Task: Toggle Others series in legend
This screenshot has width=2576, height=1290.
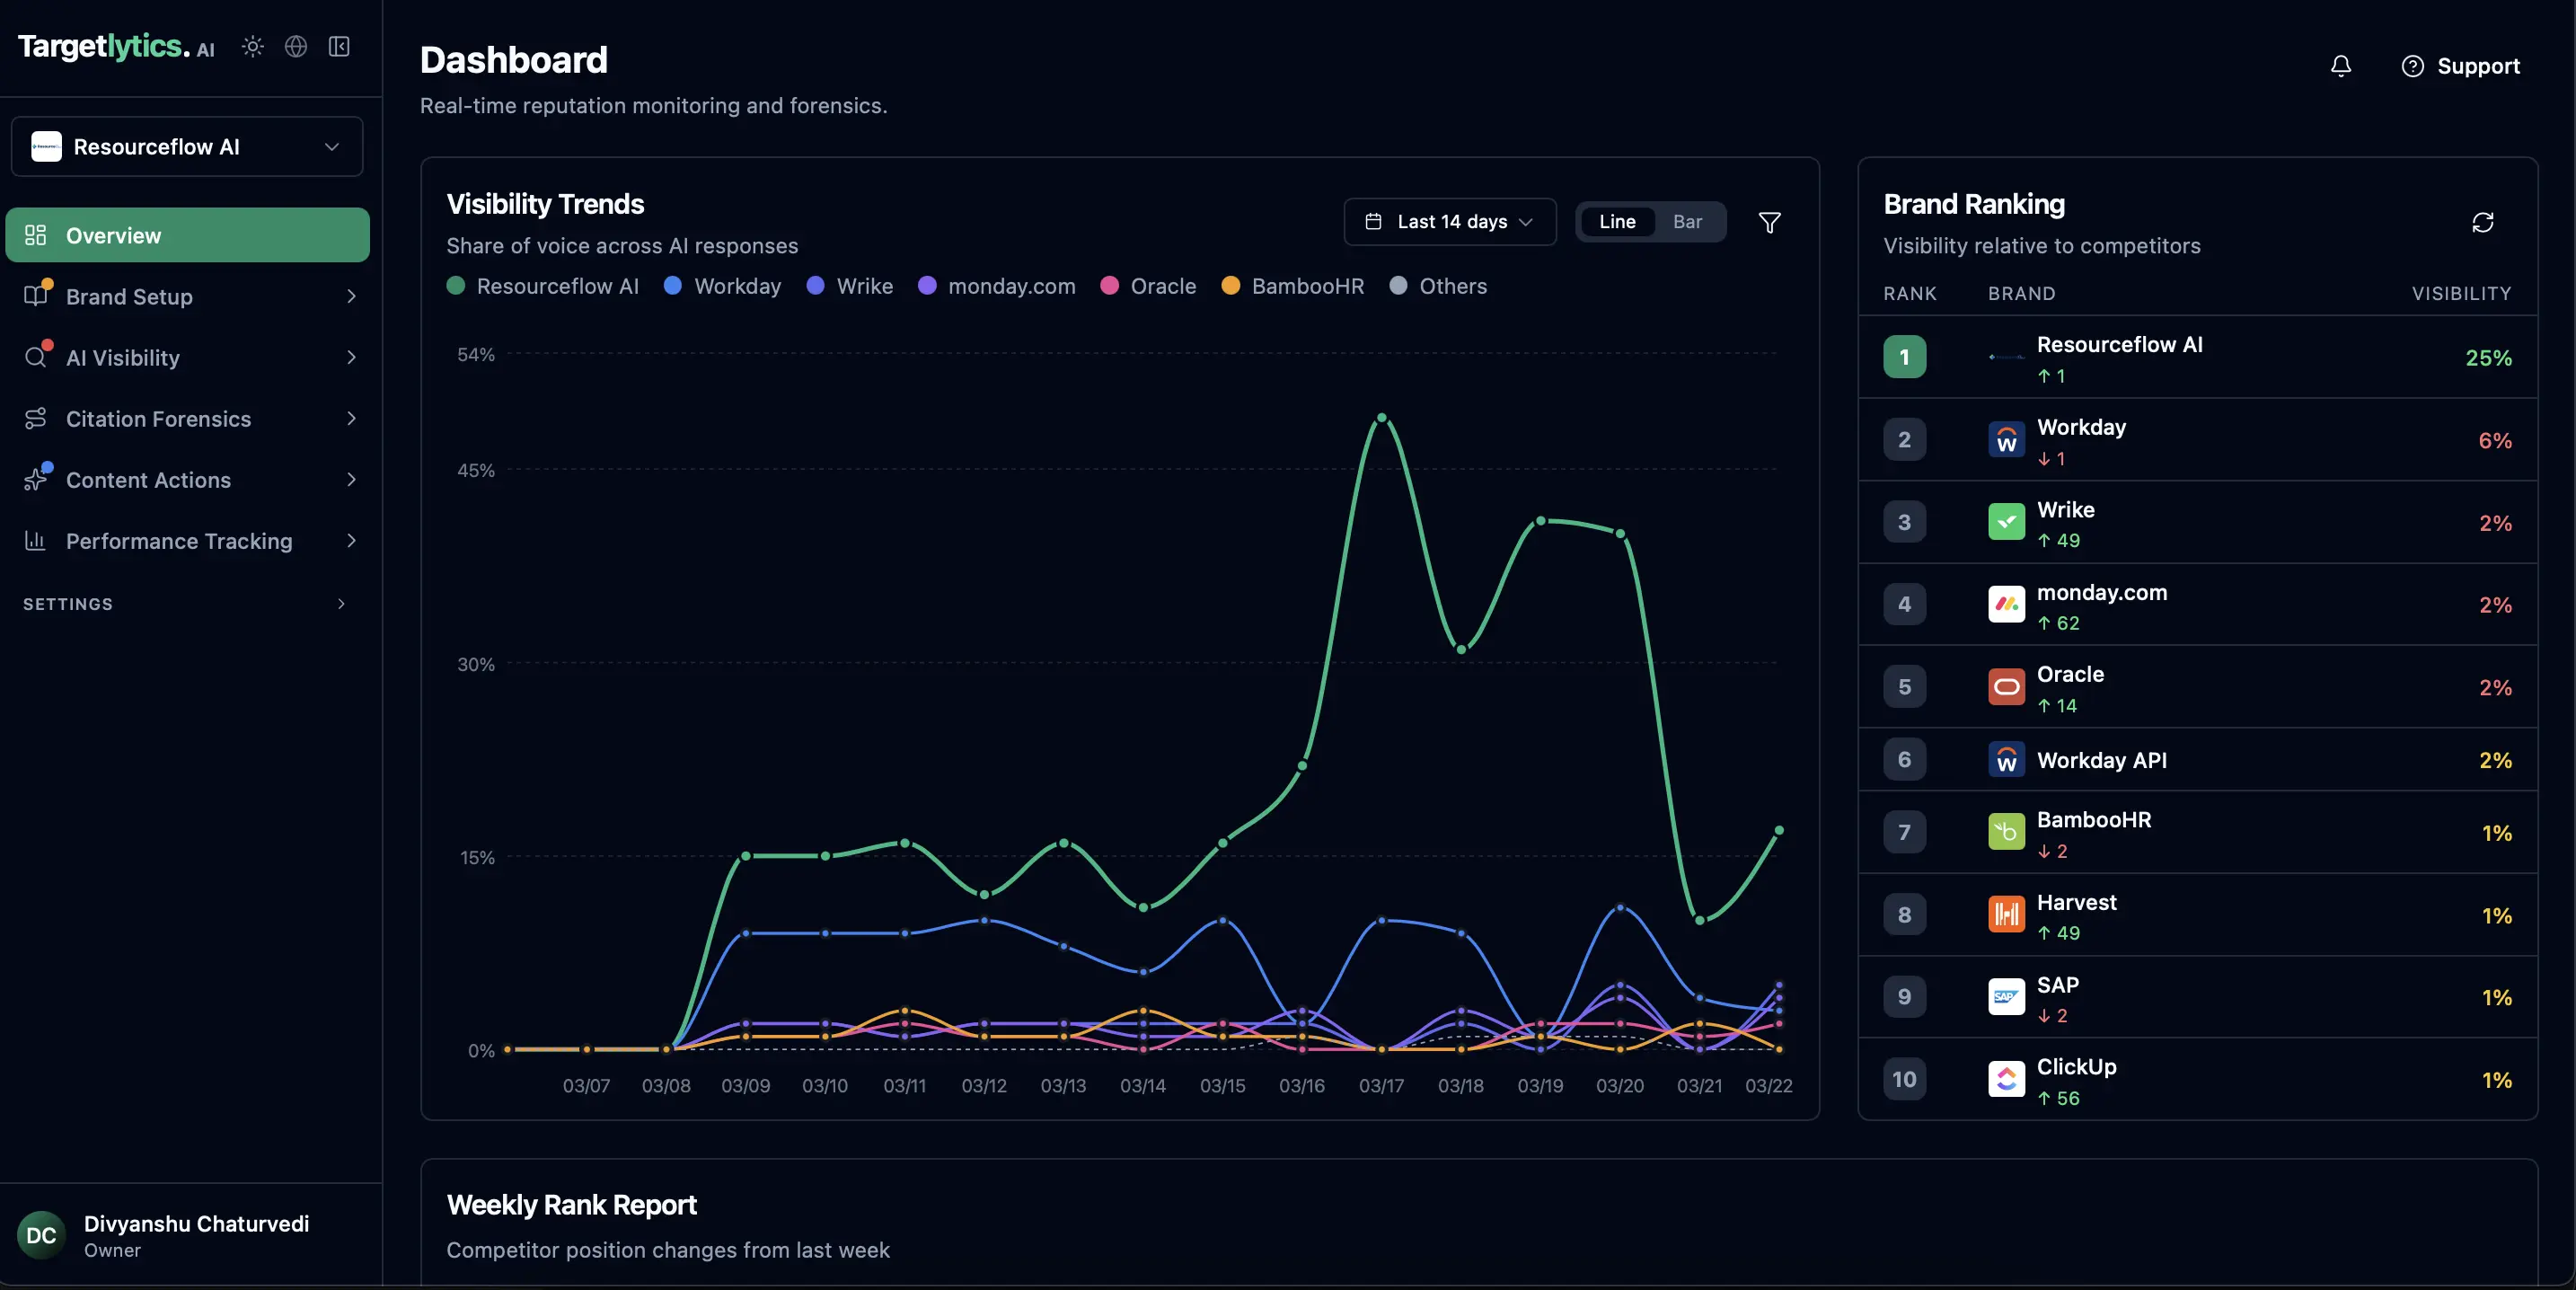Action: 1438,286
